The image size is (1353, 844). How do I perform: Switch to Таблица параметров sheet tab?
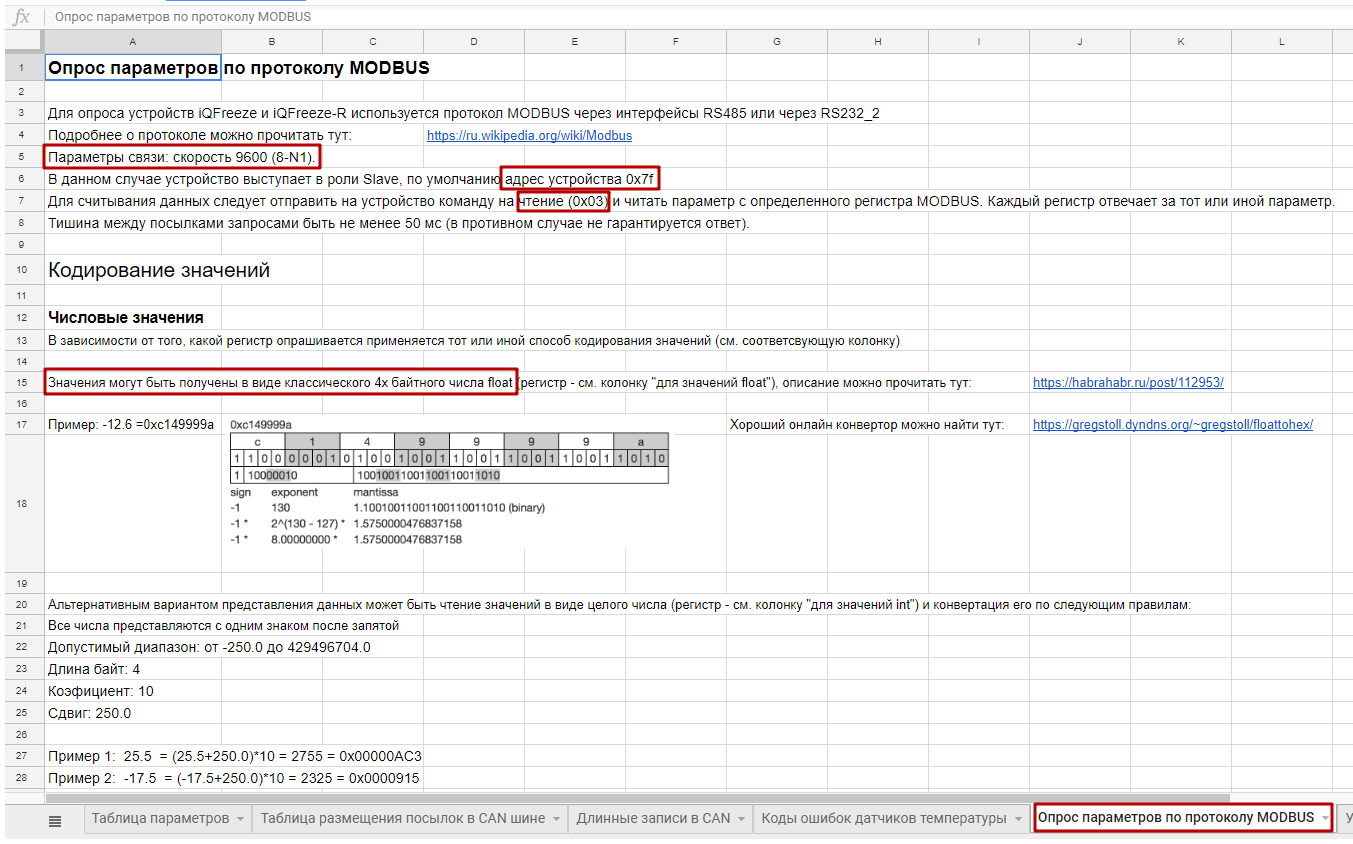point(160,818)
